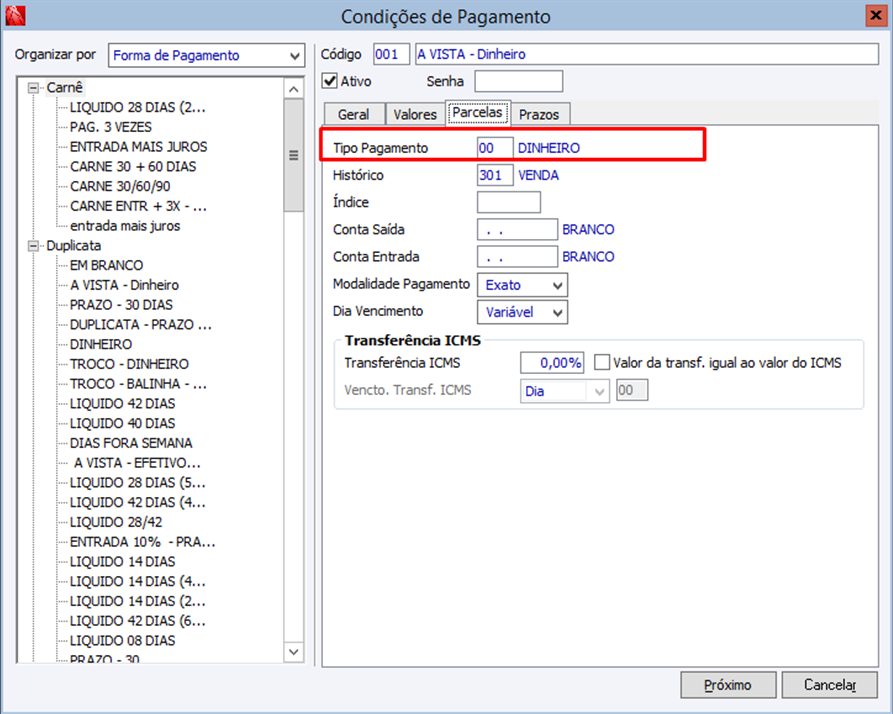The height and width of the screenshot is (714, 893).
Task: Click the Código field with 001
Action: tap(391, 55)
